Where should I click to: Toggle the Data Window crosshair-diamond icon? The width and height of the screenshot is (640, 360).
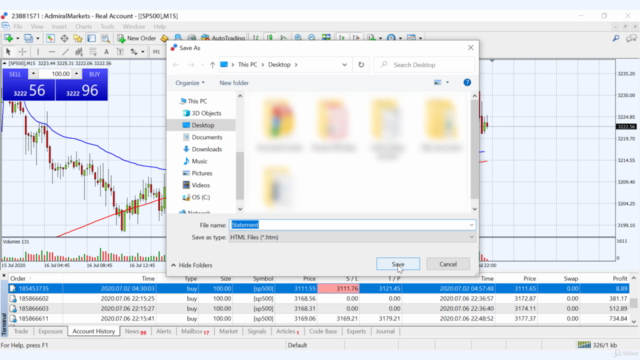[64, 38]
